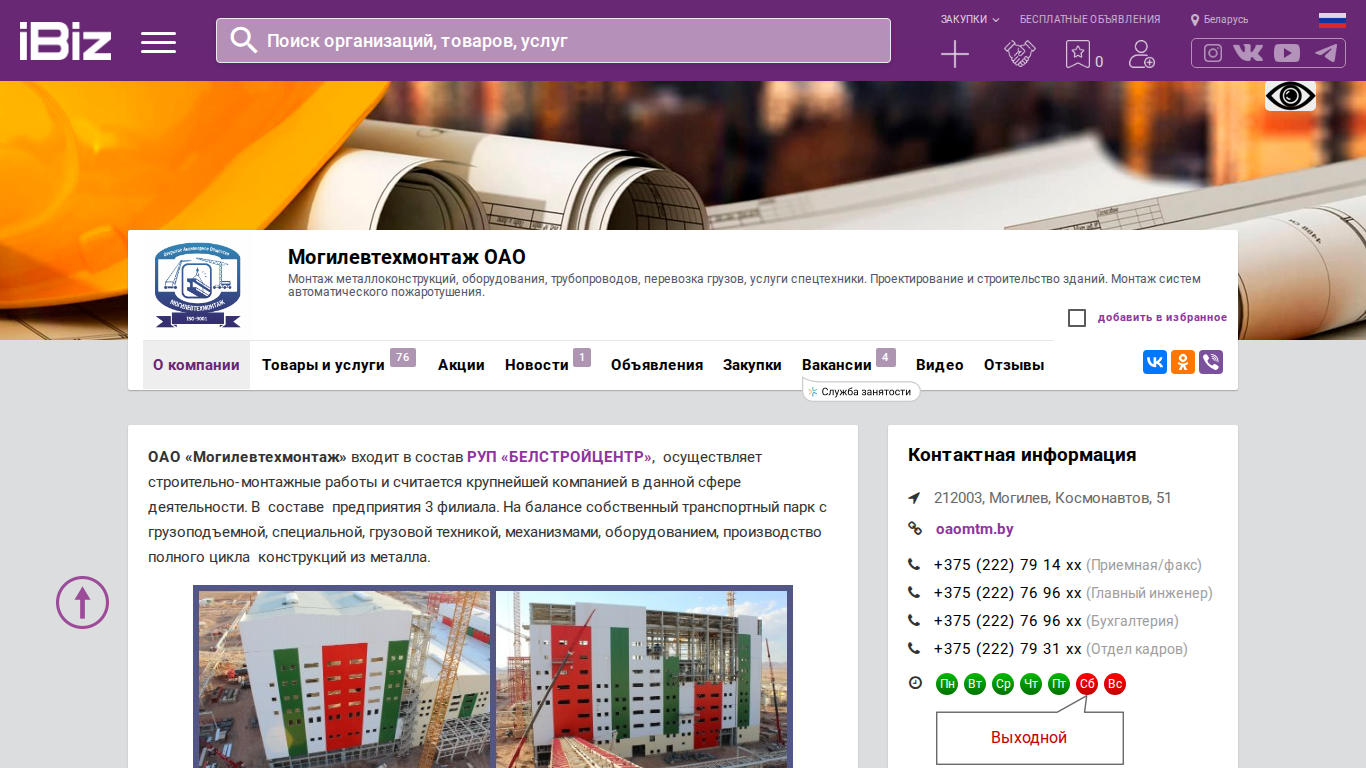
Task: Select the Вт weekday circle
Action: 975,684
